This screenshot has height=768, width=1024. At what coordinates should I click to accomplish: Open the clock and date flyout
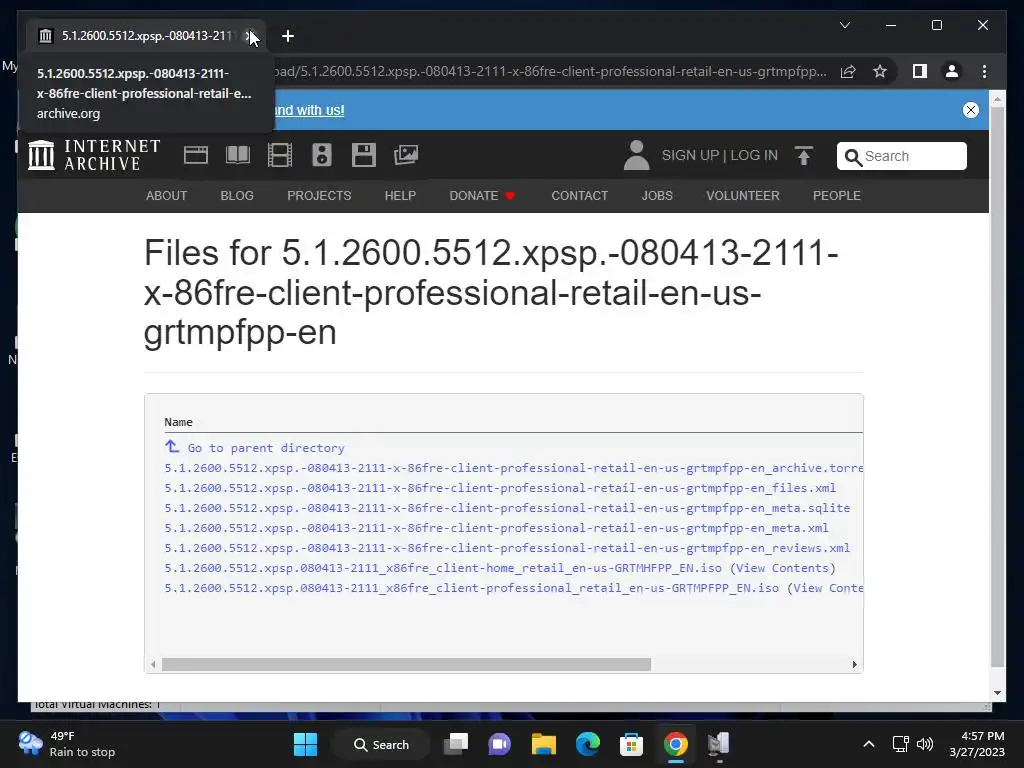(x=977, y=744)
